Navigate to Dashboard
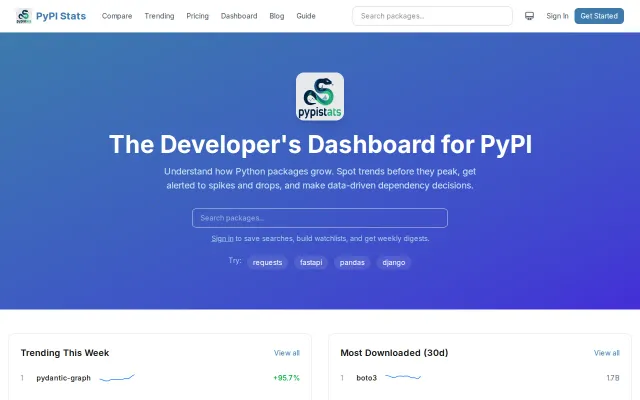640x400 pixels. [x=239, y=16]
